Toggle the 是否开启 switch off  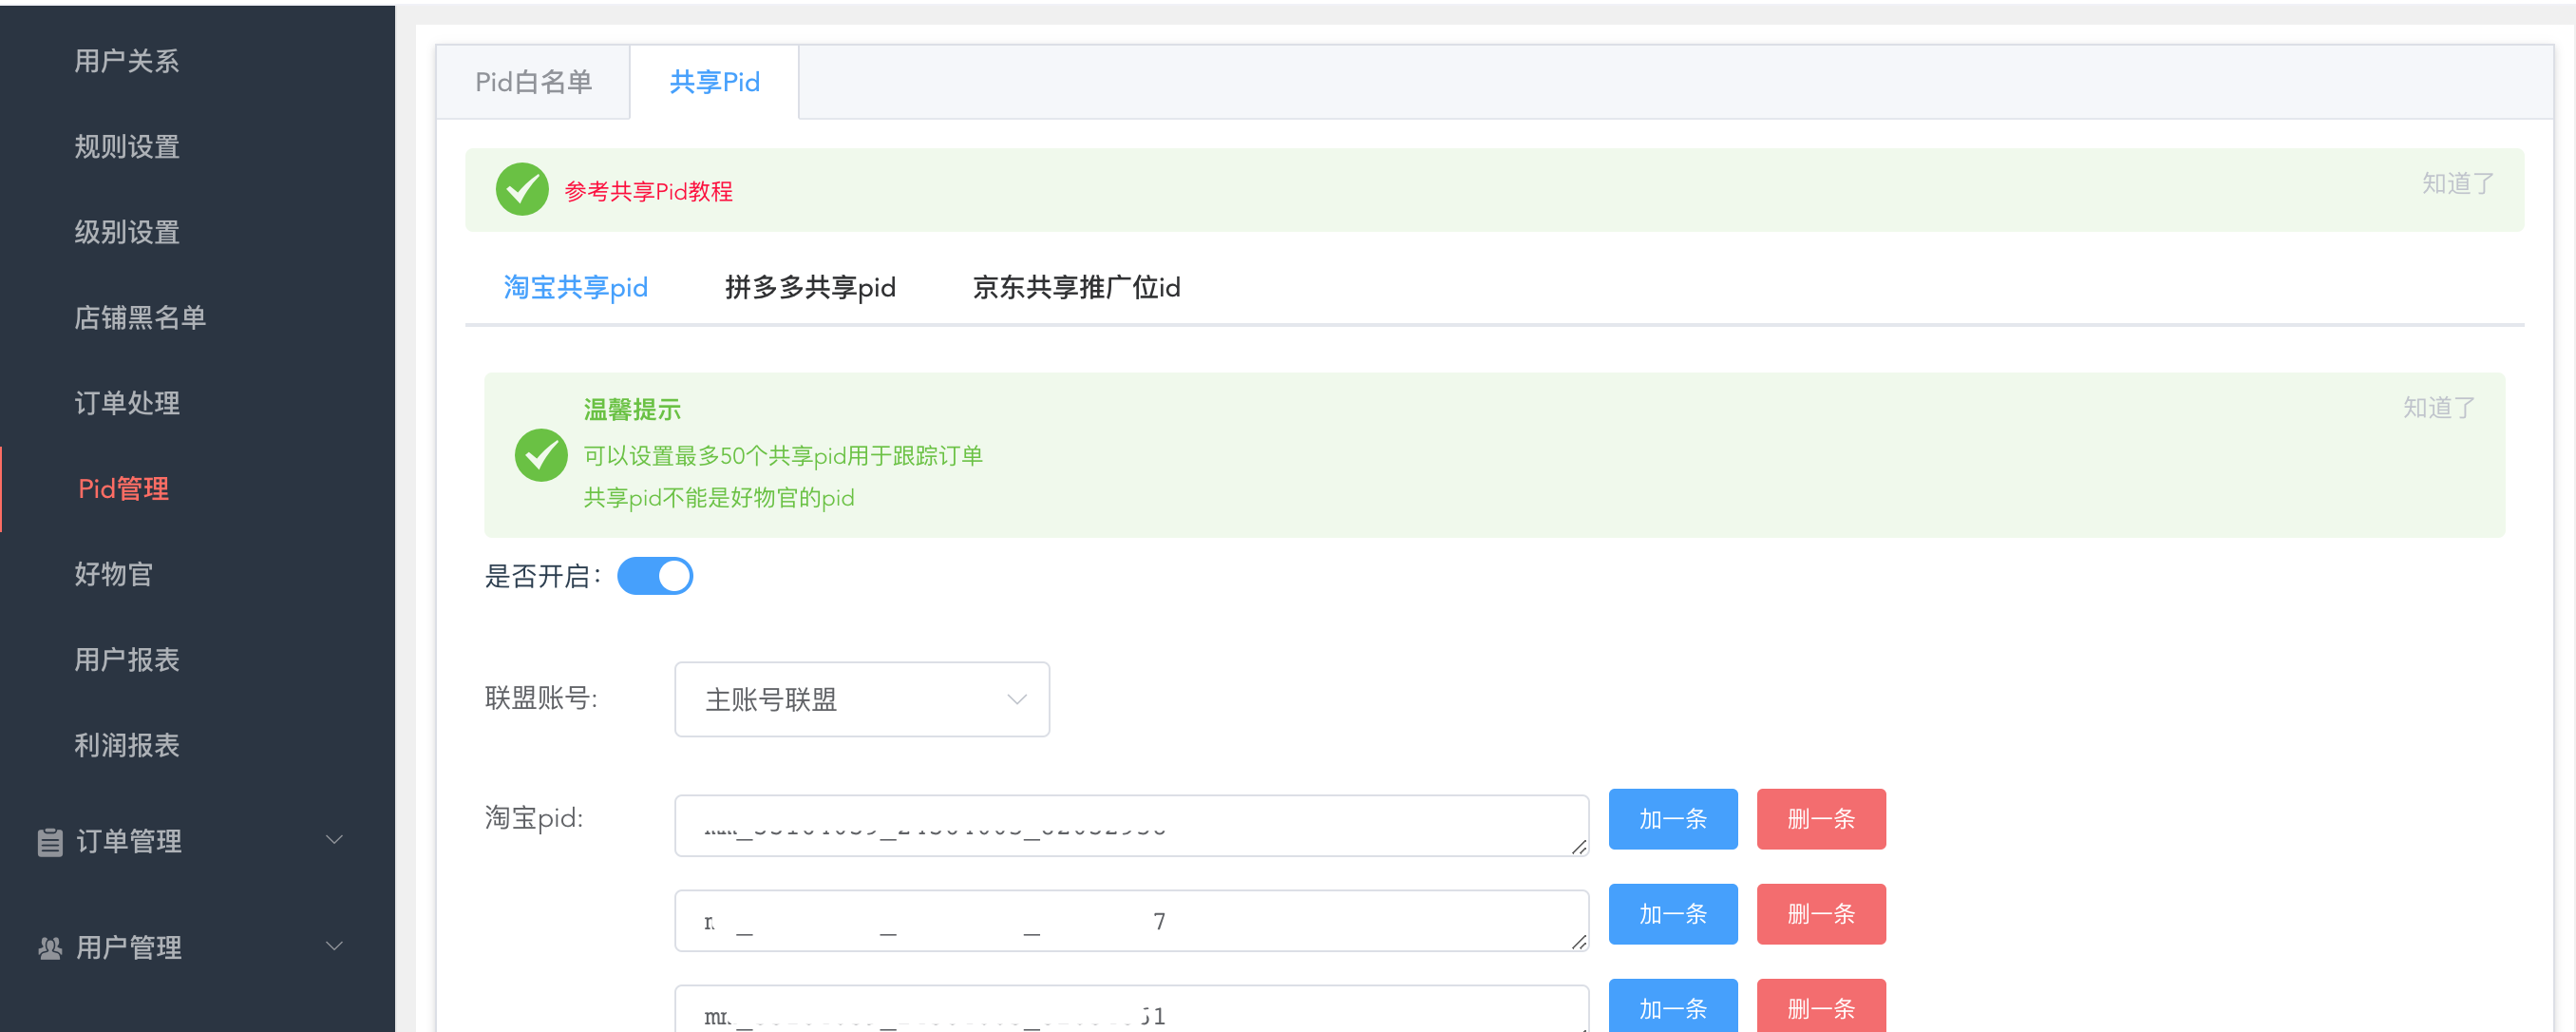coord(655,576)
